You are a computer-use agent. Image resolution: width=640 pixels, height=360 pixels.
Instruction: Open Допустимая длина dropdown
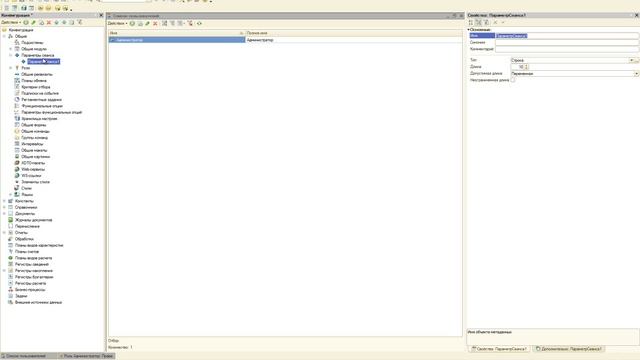(636, 74)
